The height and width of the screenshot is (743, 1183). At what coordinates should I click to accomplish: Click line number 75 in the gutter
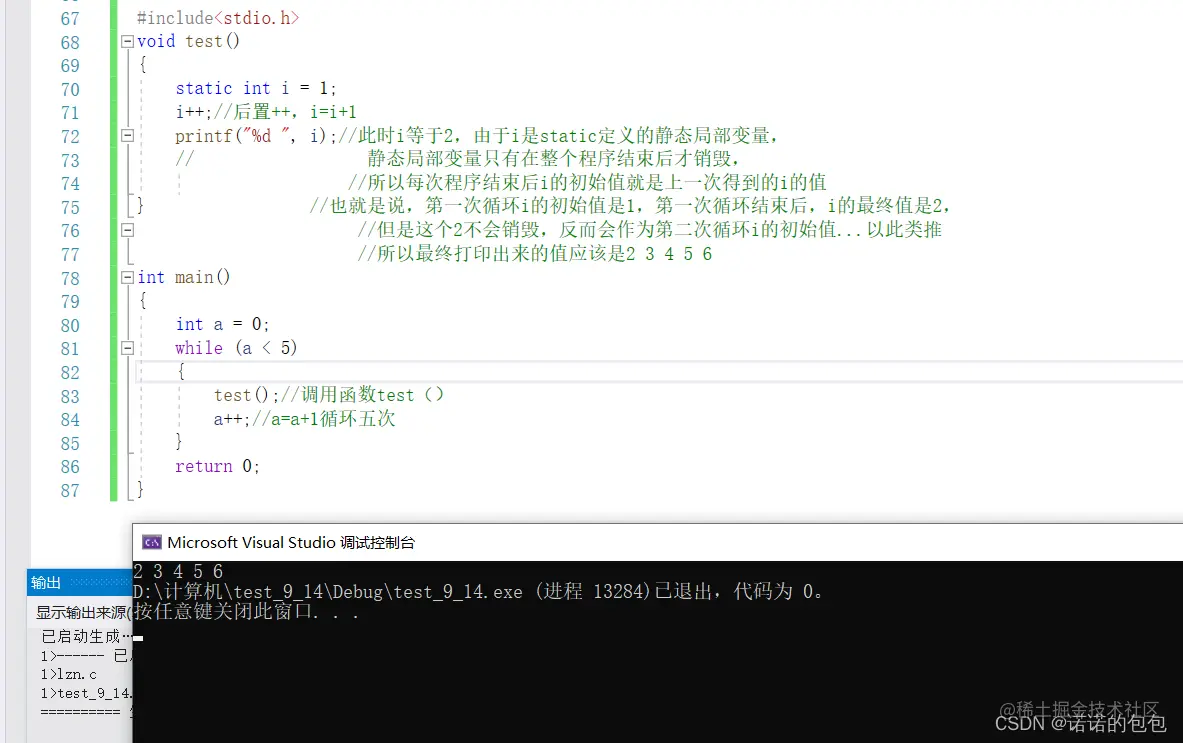pos(70,207)
